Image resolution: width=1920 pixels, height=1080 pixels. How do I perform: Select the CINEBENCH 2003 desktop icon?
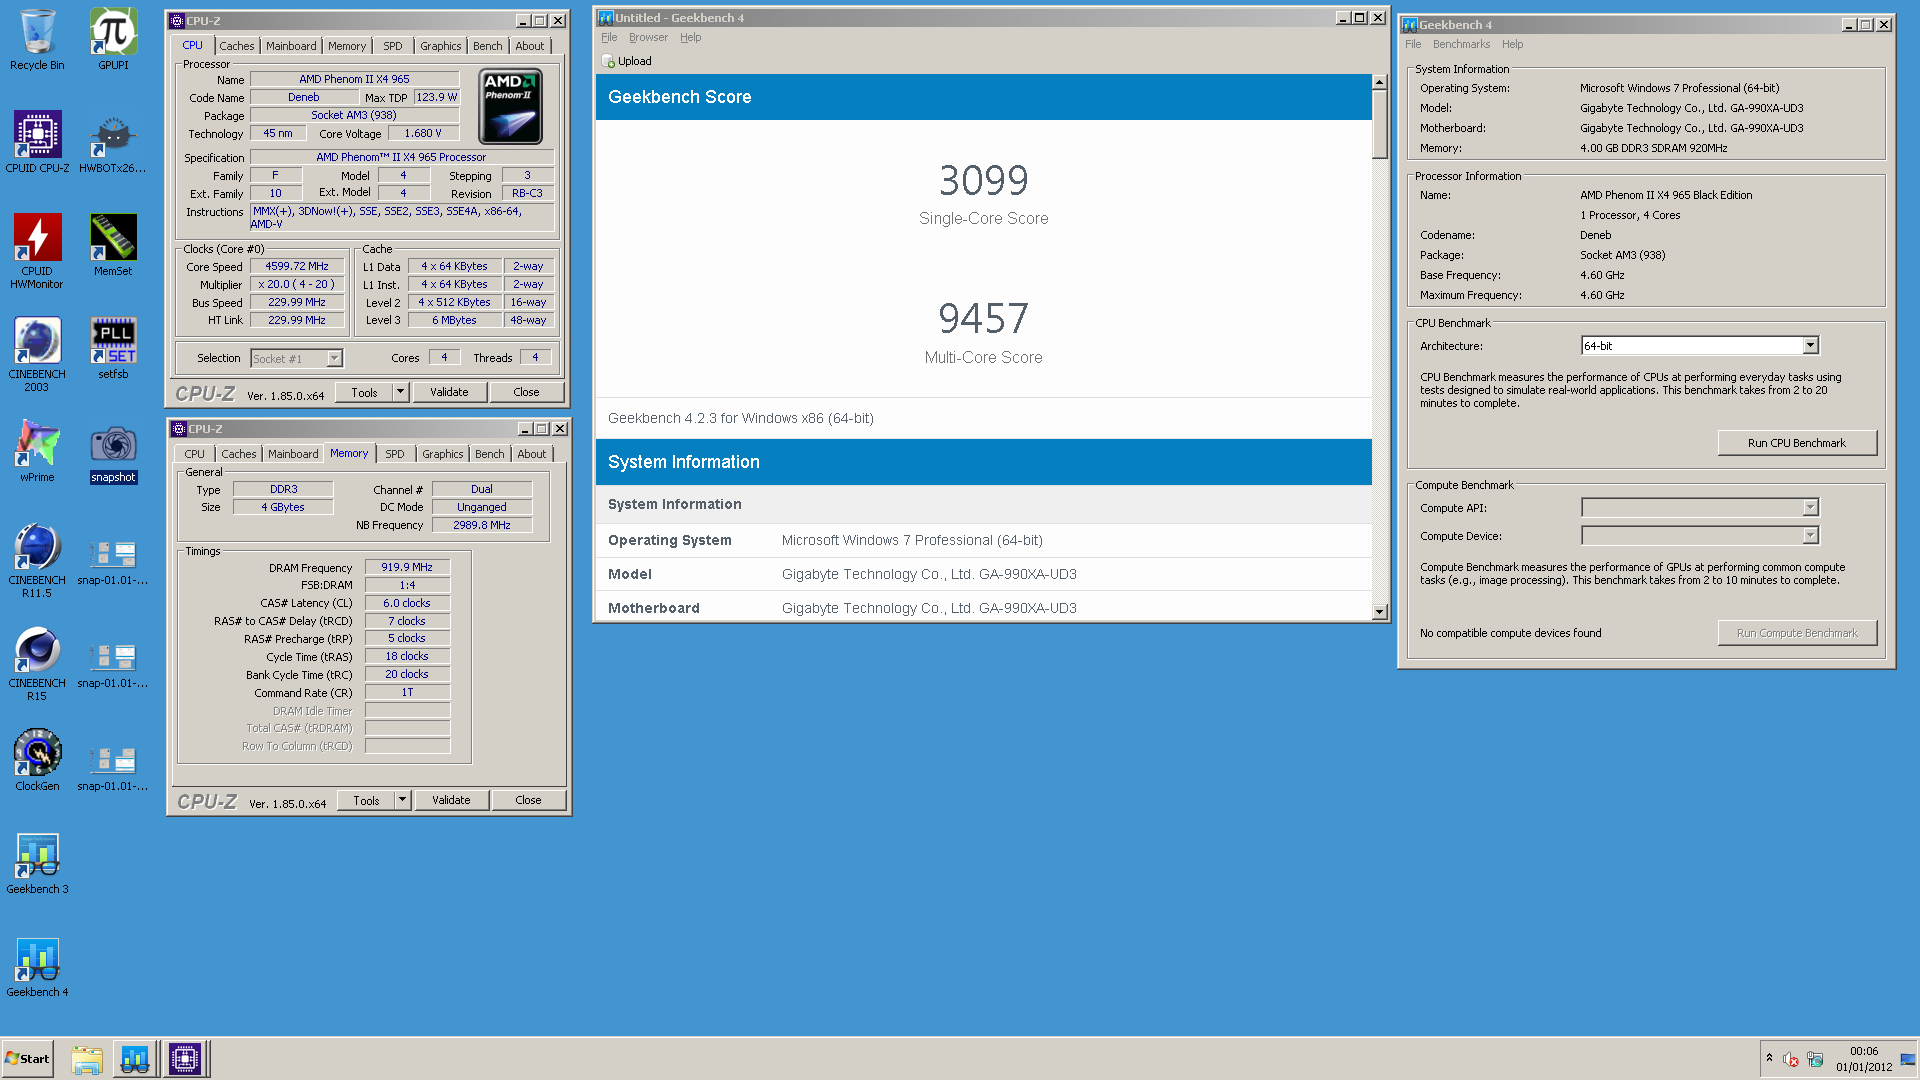click(37, 354)
